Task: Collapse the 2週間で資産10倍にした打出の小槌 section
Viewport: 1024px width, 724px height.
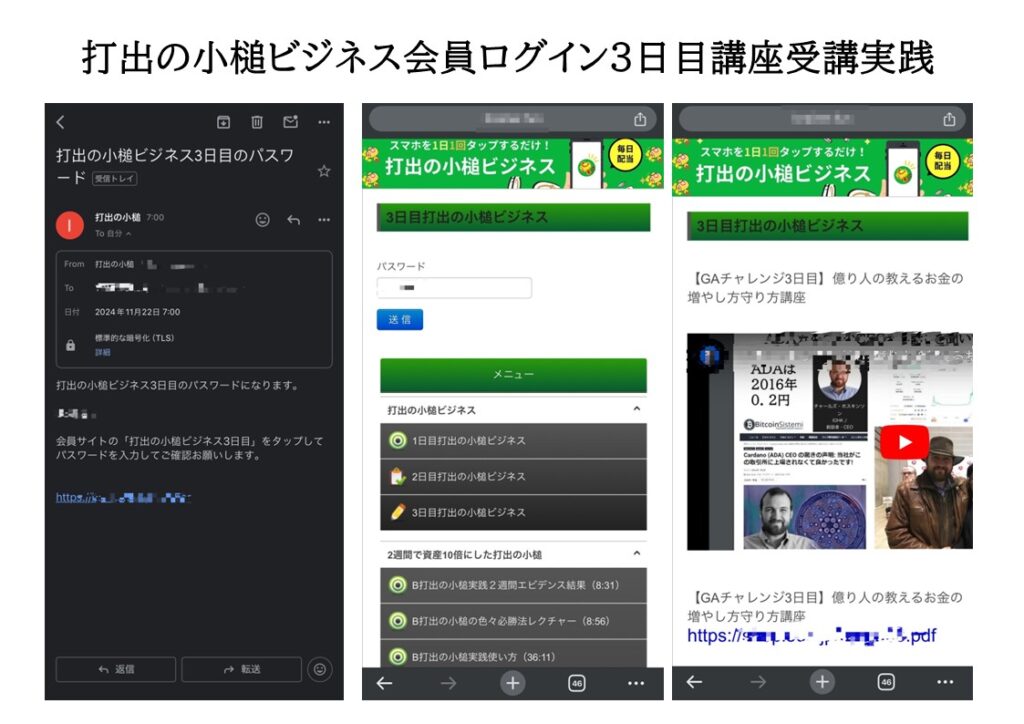Action: click(637, 554)
